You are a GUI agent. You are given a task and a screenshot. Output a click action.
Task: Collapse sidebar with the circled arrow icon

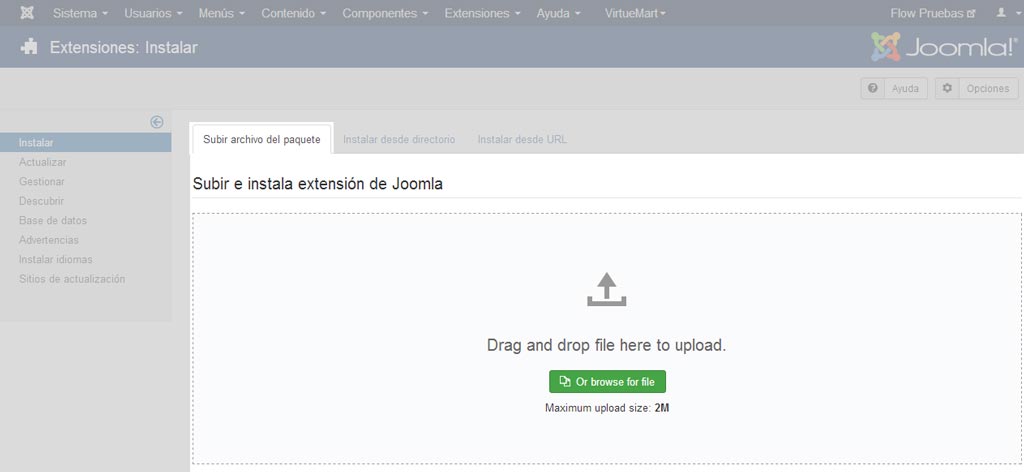coord(157,122)
